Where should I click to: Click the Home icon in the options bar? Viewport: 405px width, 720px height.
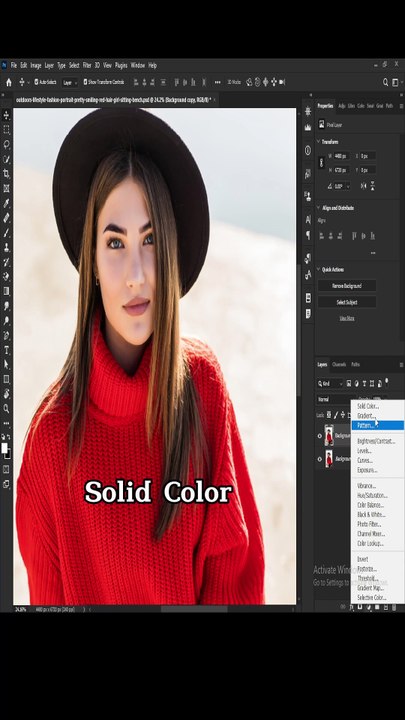click(x=8, y=82)
